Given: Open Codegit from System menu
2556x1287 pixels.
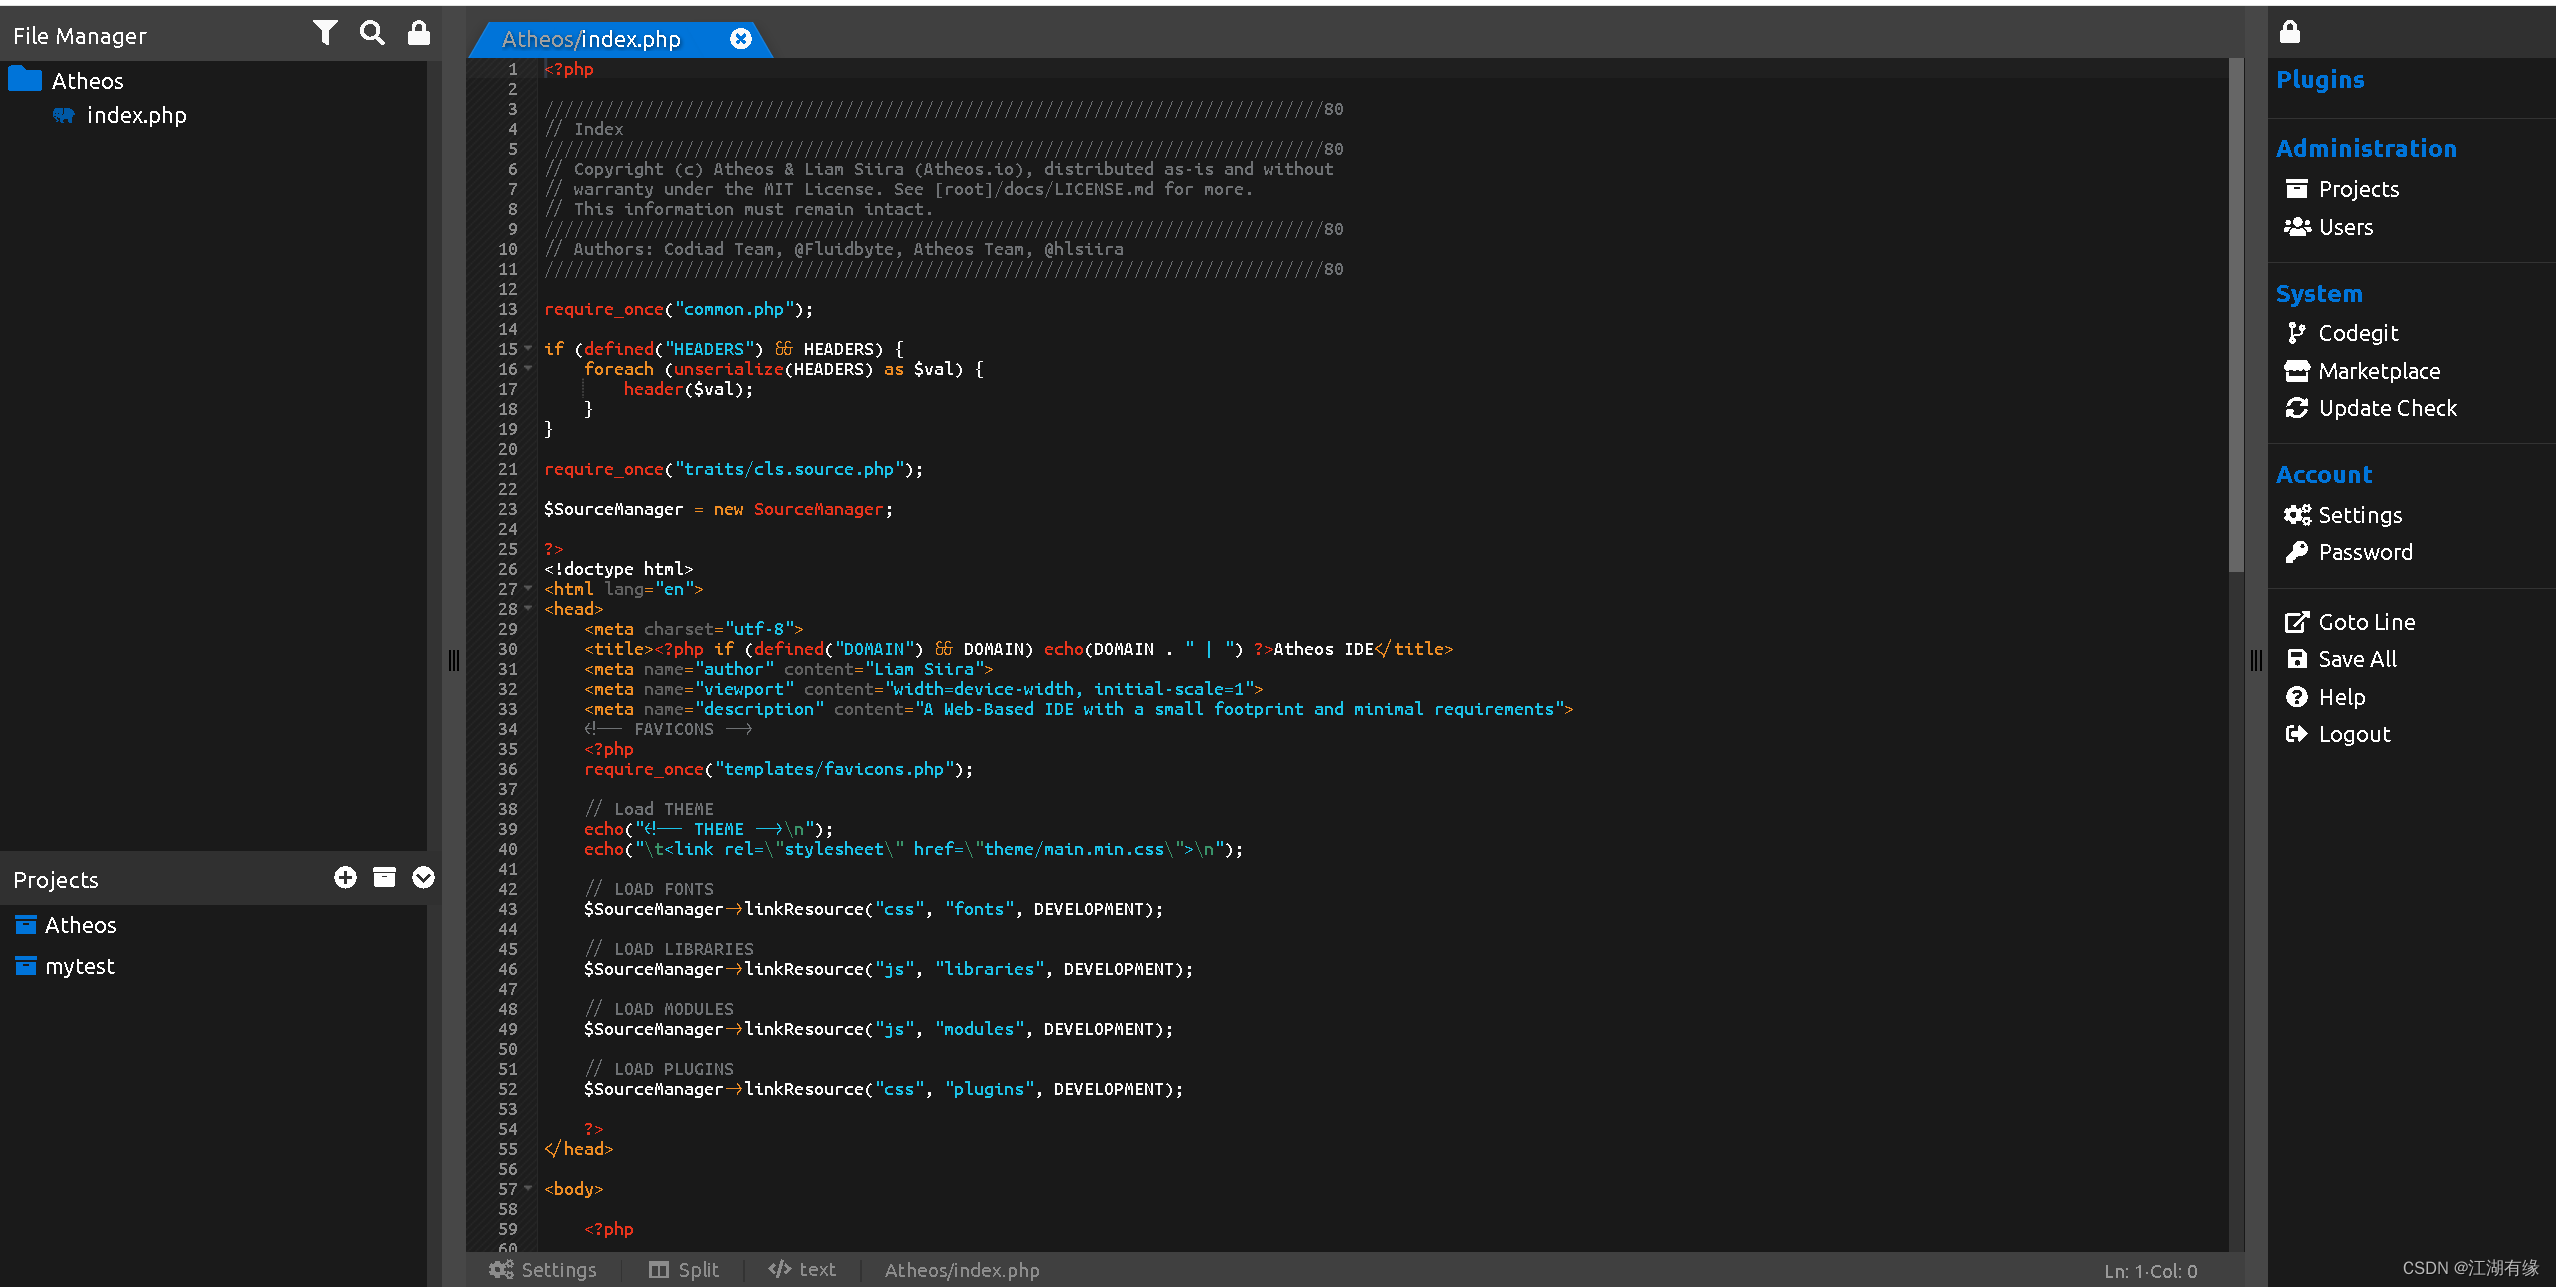Looking at the screenshot, I should (2357, 333).
